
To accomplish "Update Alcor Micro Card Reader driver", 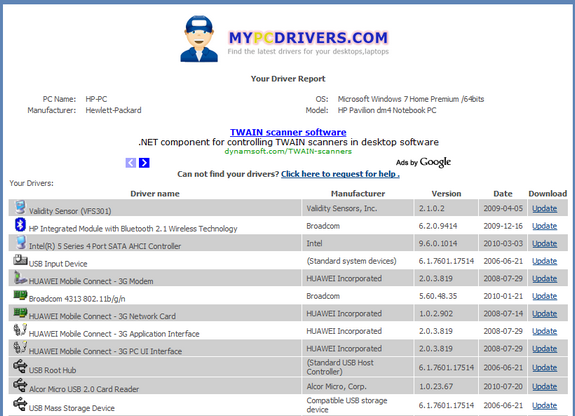I will pos(544,387).
